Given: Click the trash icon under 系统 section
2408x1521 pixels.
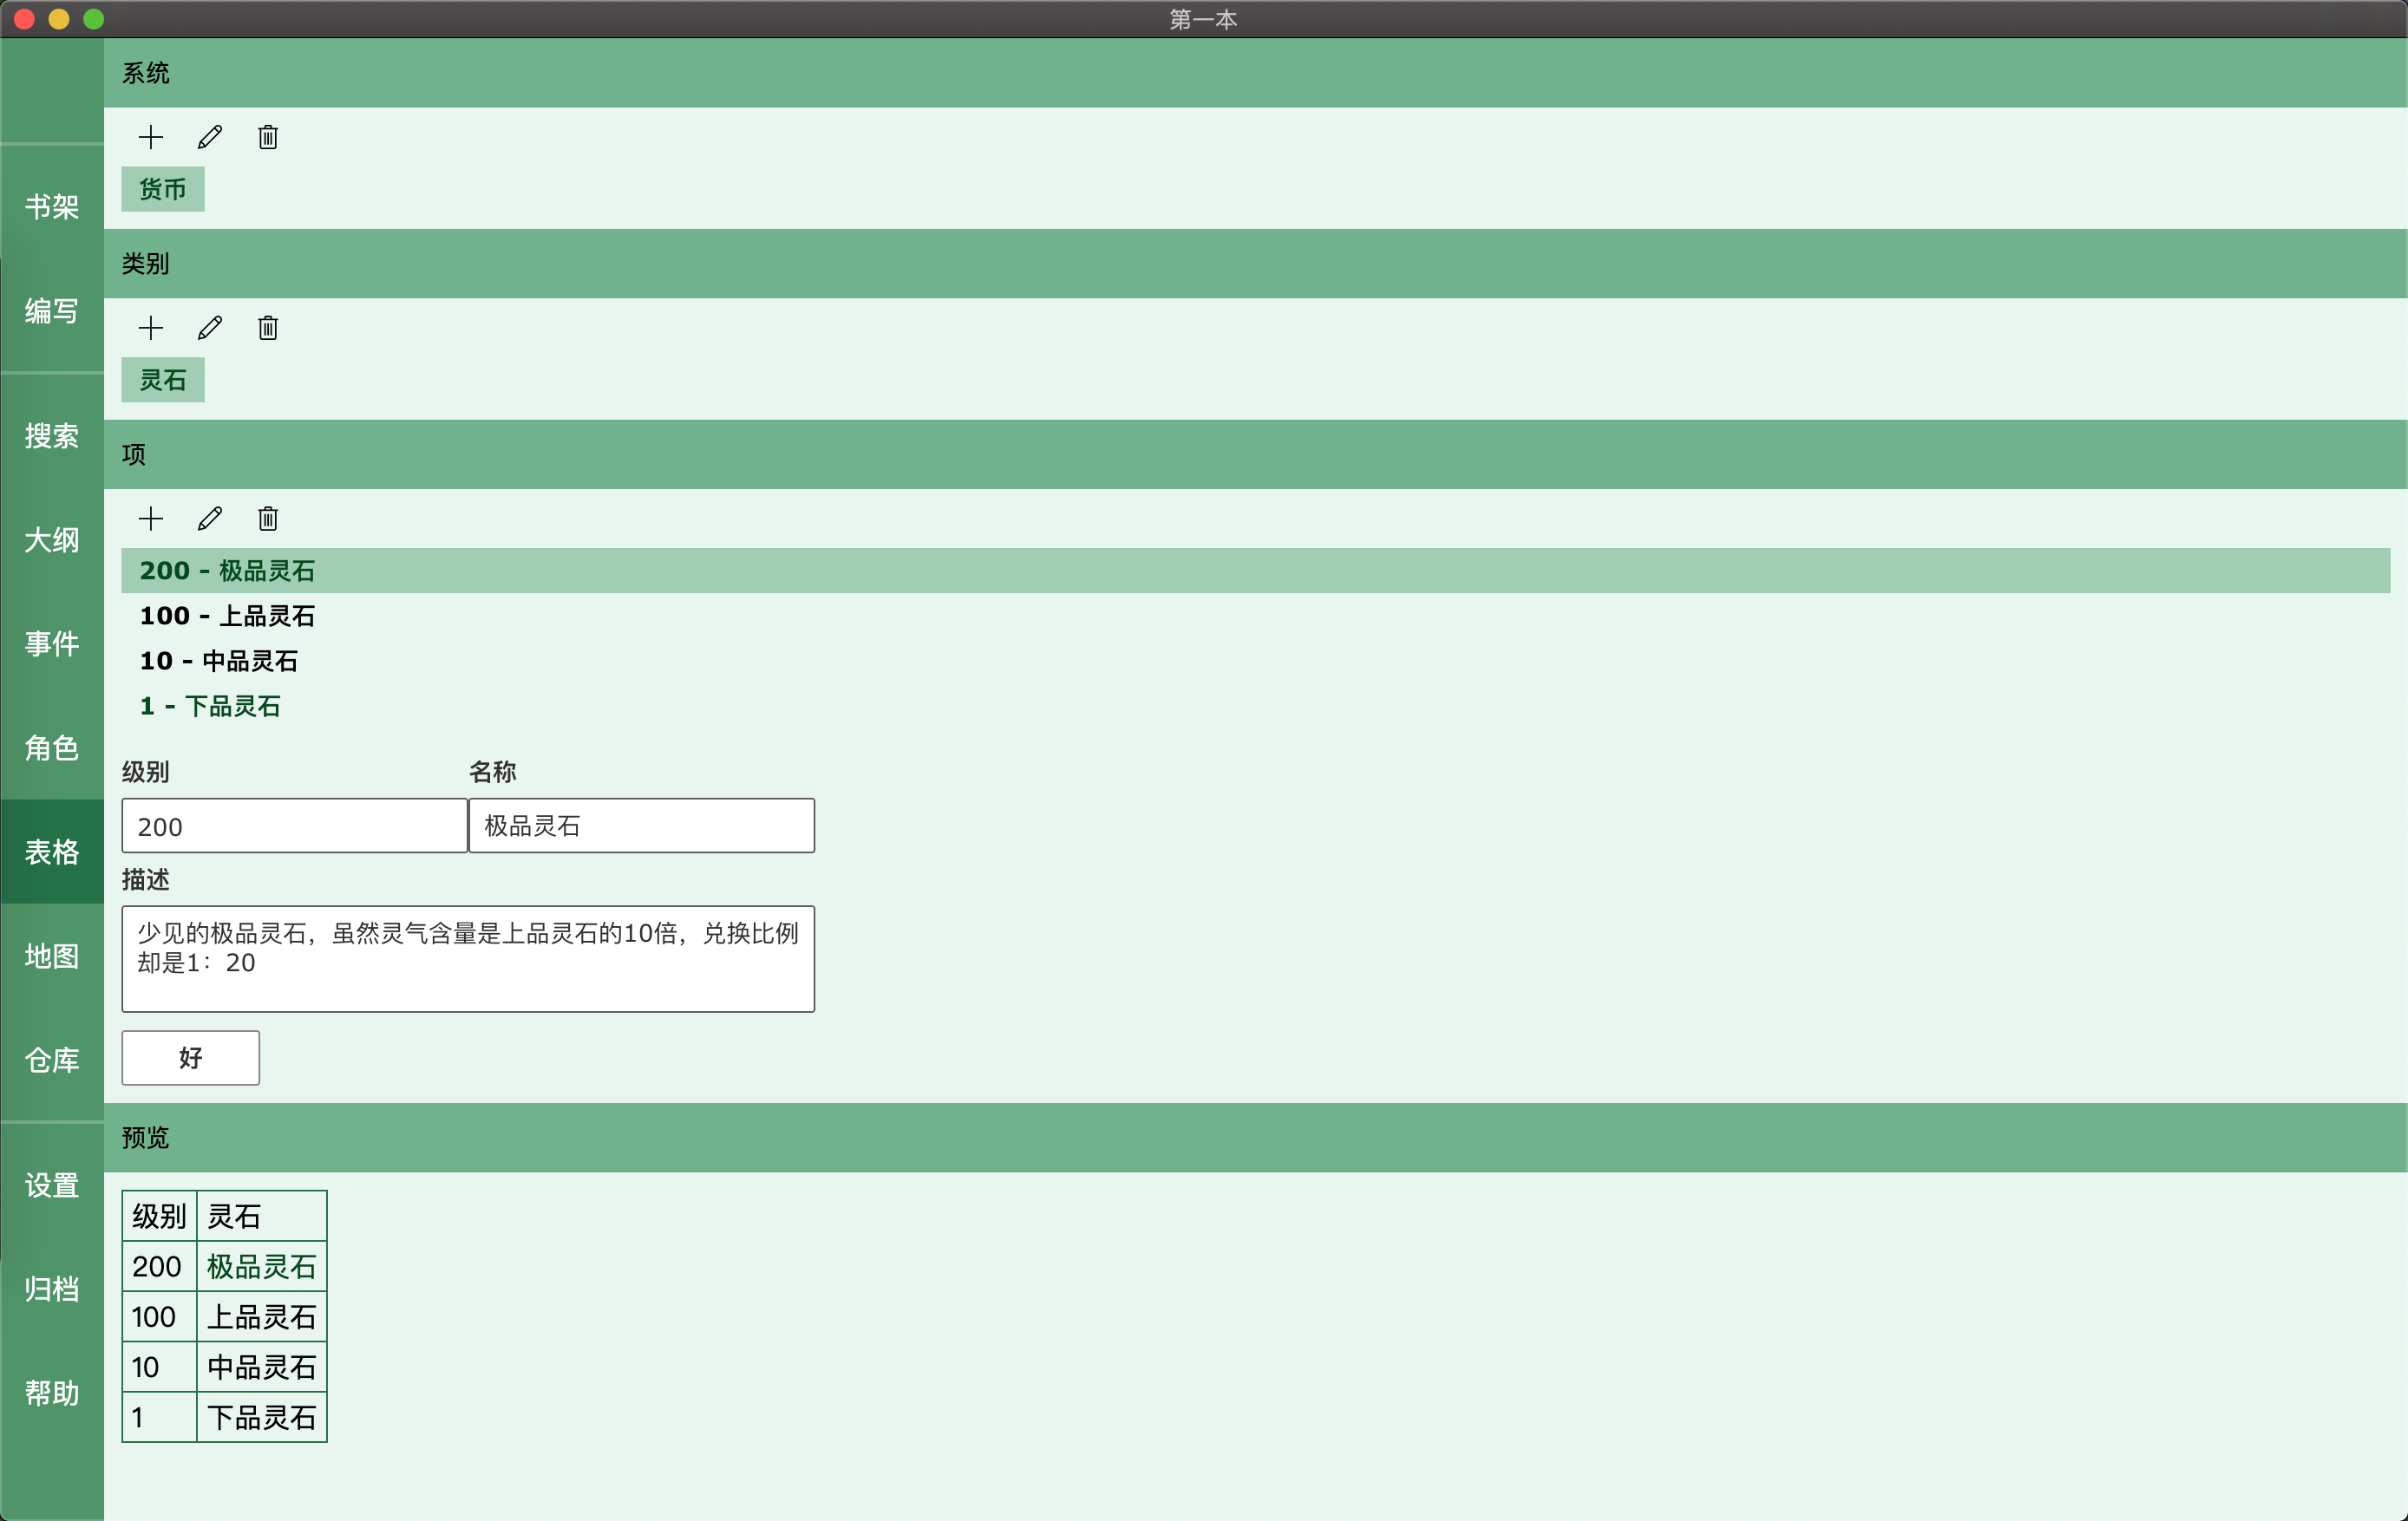Looking at the screenshot, I should (268, 137).
